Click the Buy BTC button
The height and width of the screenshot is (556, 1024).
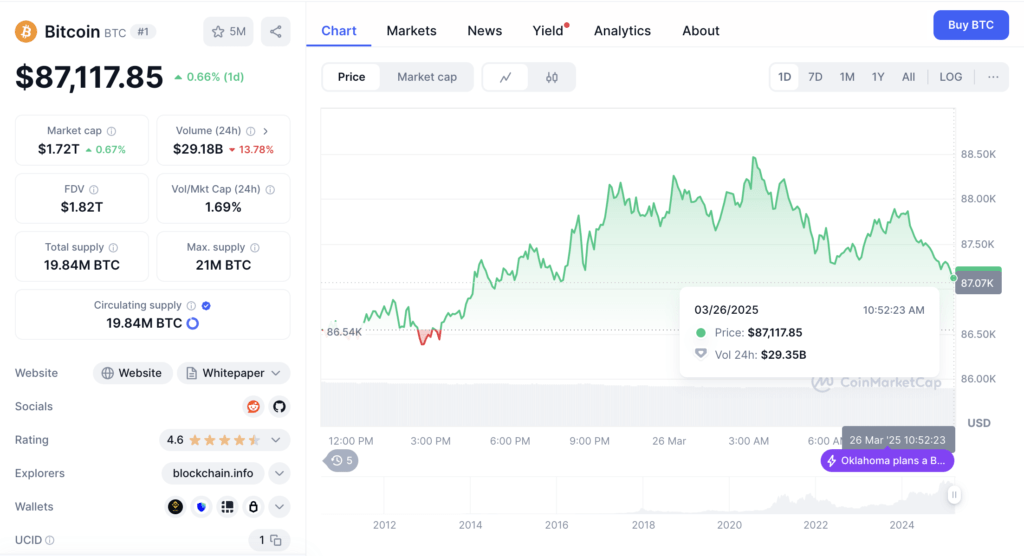click(970, 25)
